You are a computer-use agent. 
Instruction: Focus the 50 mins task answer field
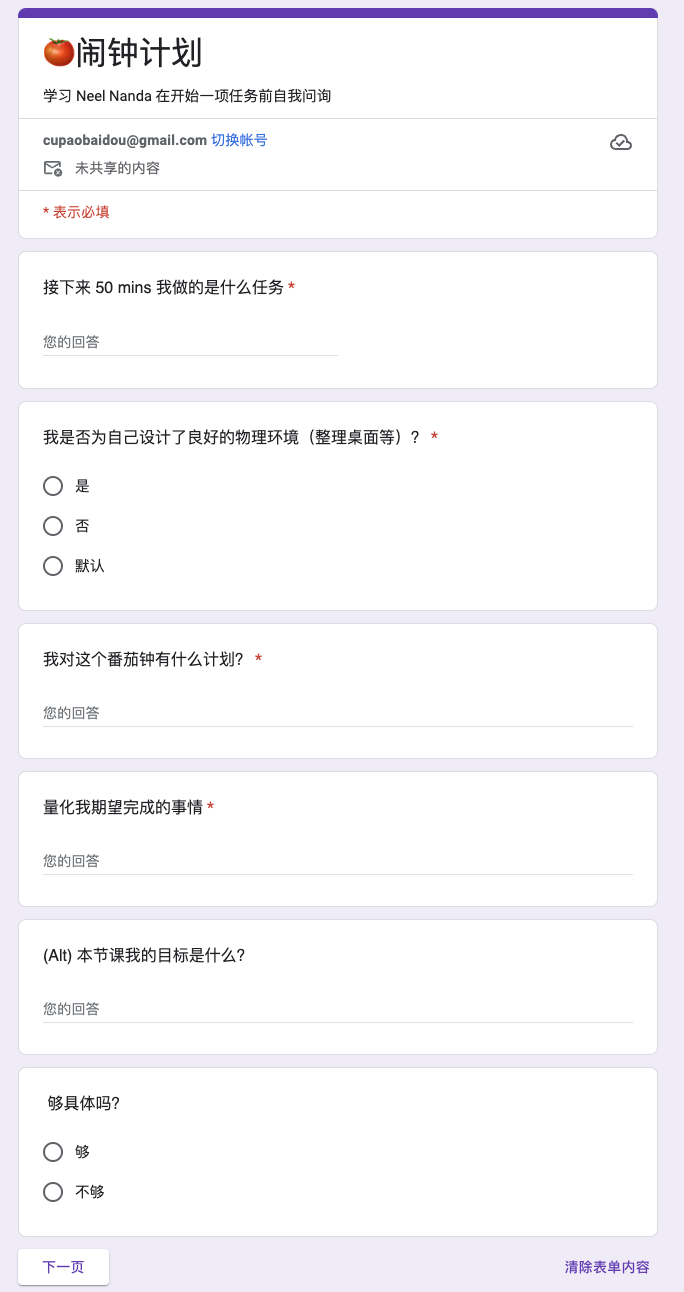click(190, 342)
